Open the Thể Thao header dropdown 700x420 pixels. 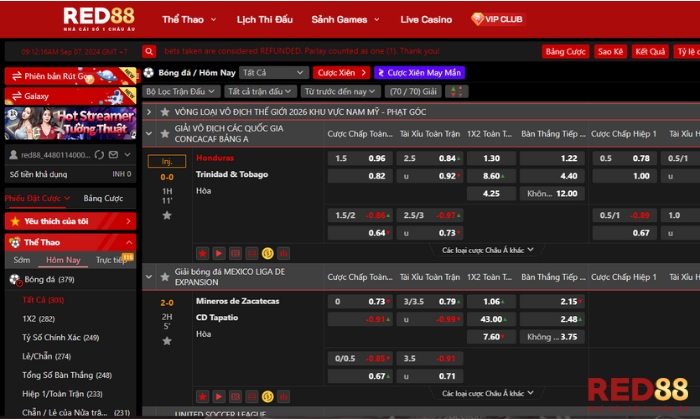tap(189, 20)
